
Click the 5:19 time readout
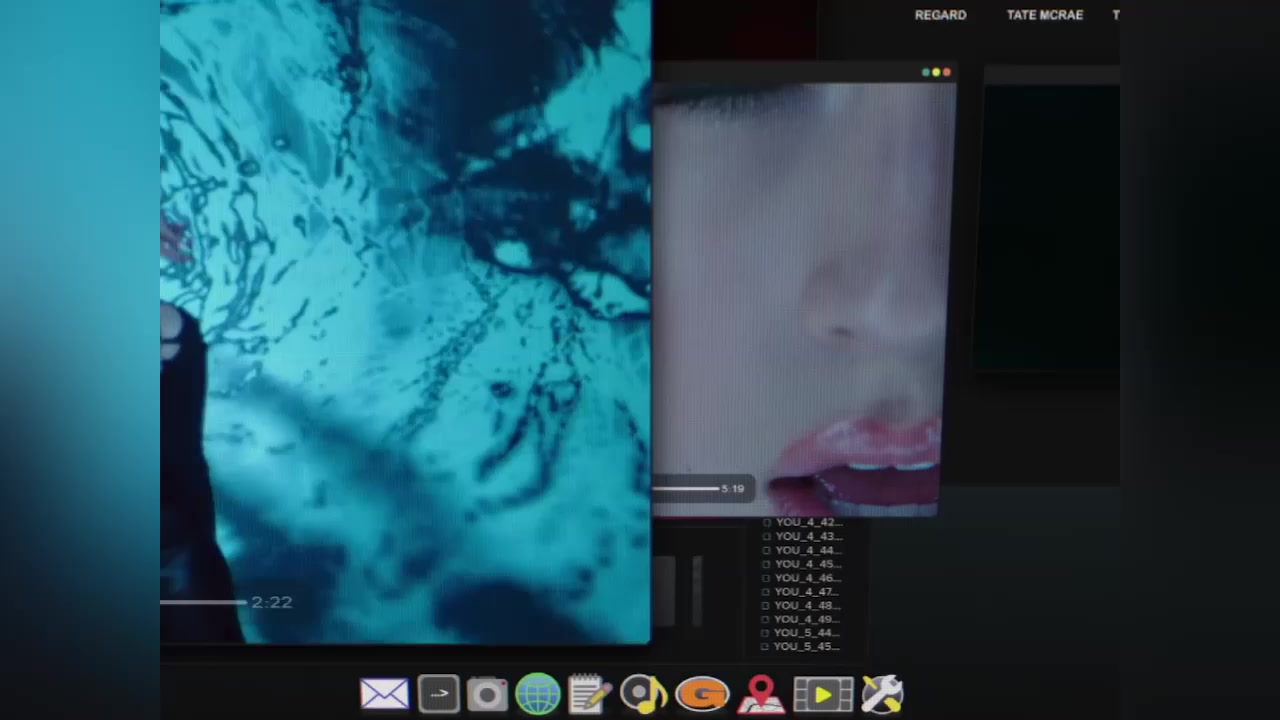[732, 489]
